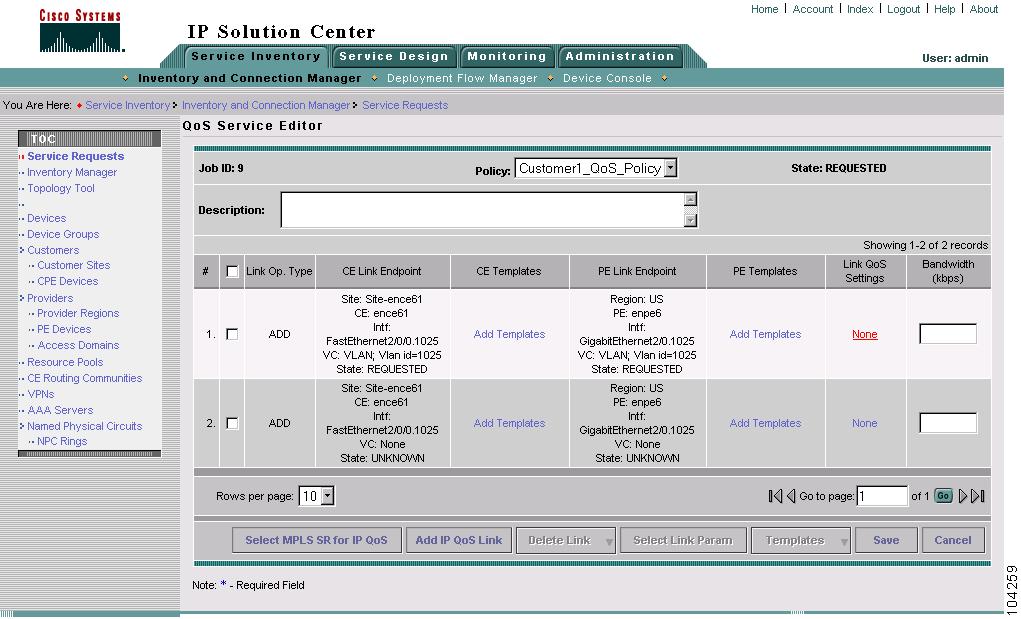Open the Help link
This screenshot has width=1021, height=619.
pos(944,9)
